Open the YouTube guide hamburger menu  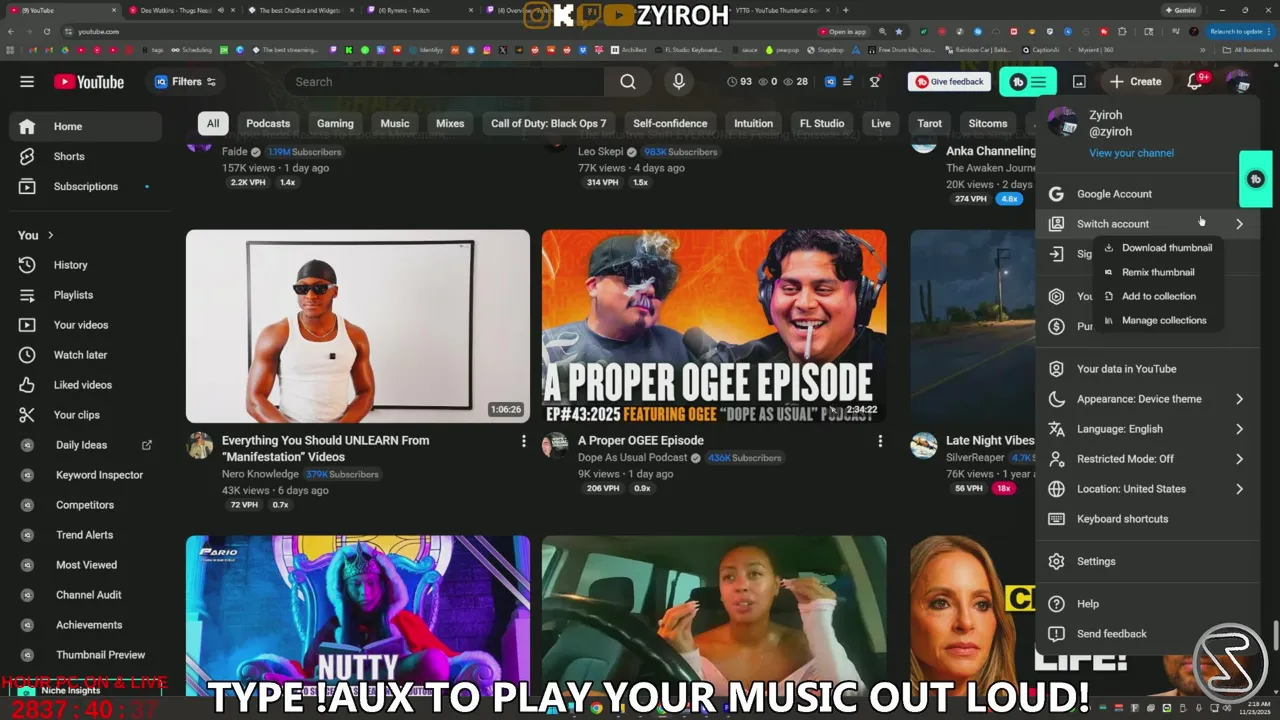[x=27, y=82]
